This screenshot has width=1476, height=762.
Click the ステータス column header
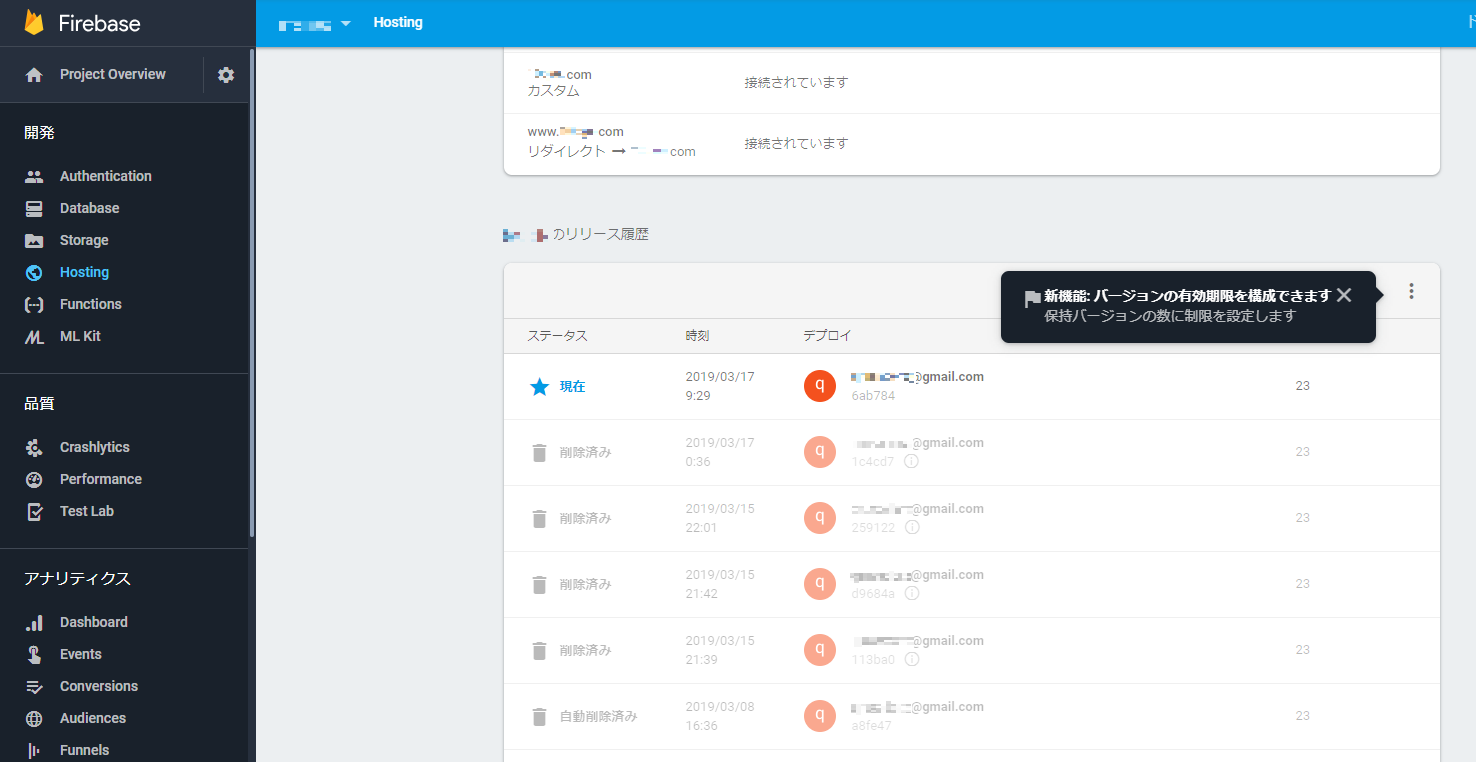(x=557, y=336)
